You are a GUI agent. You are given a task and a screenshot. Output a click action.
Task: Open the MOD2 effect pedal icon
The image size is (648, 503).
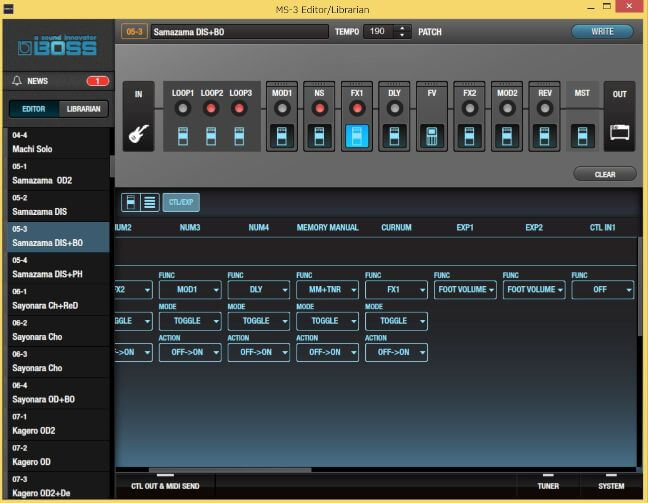pyautogui.click(x=507, y=136)
